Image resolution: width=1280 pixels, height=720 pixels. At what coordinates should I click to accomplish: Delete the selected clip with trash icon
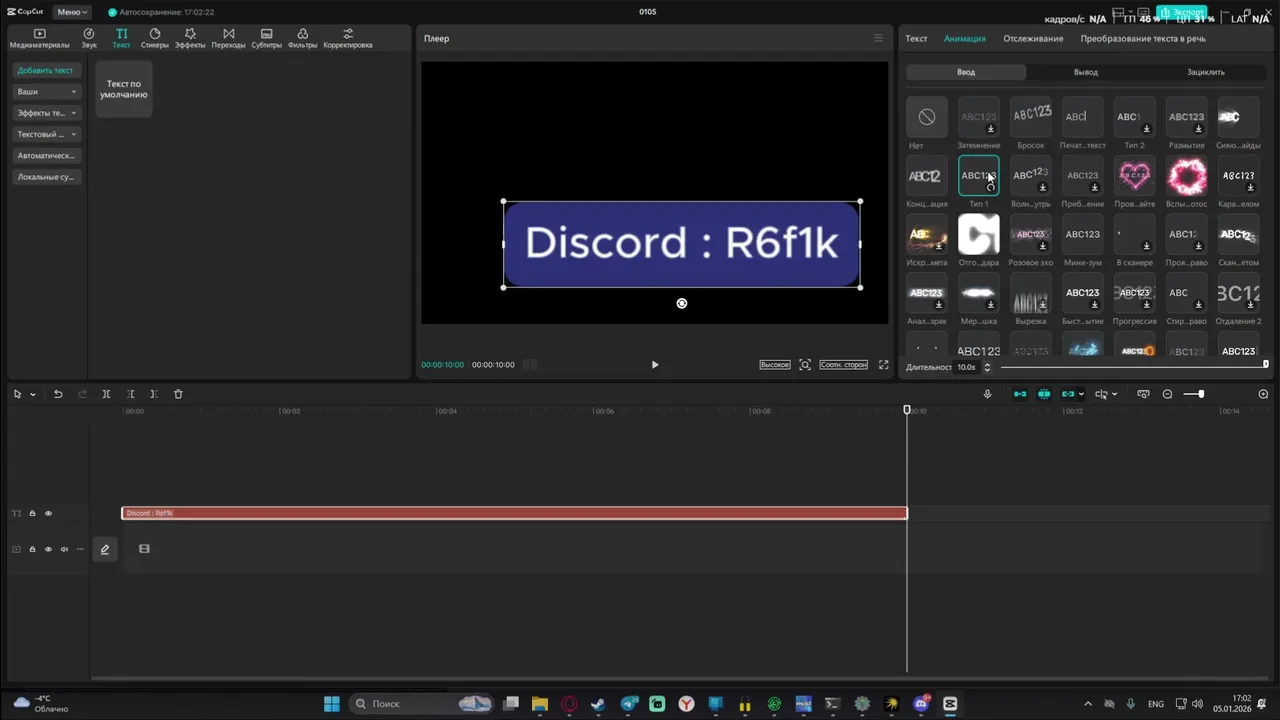[x=178, y=394]
